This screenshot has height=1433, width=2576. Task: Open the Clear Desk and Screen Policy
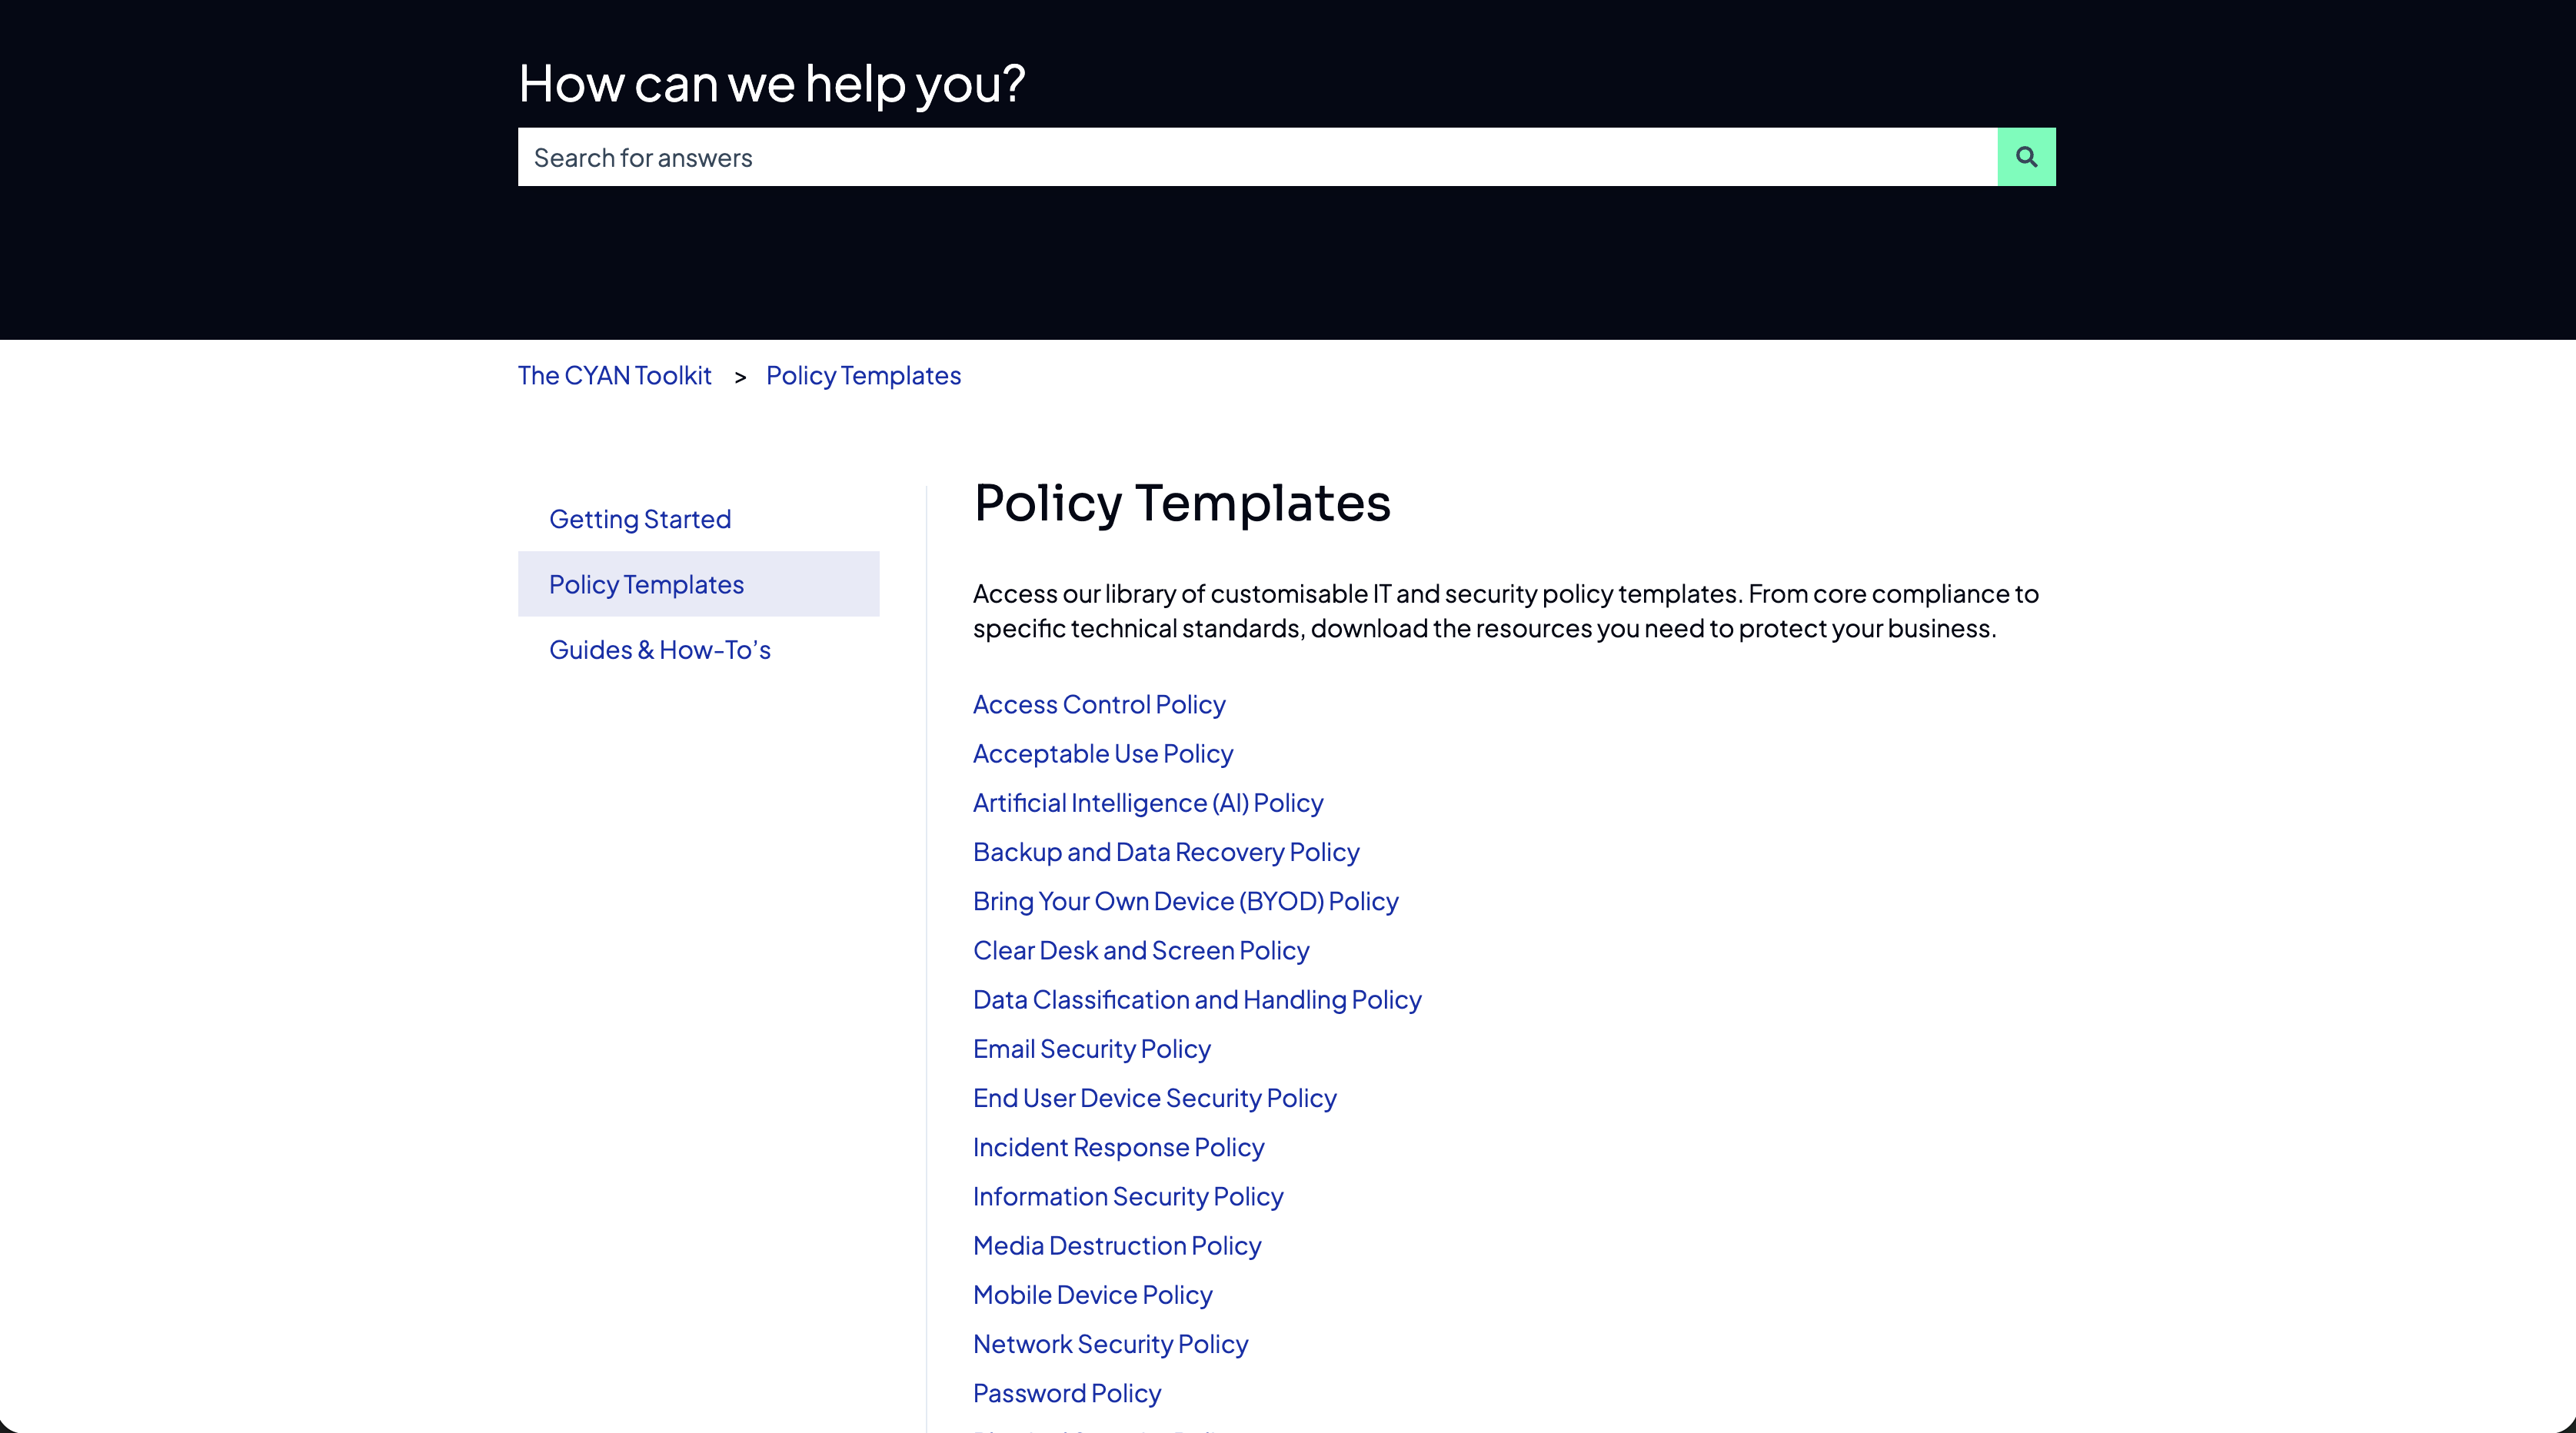coord(1140,950)
